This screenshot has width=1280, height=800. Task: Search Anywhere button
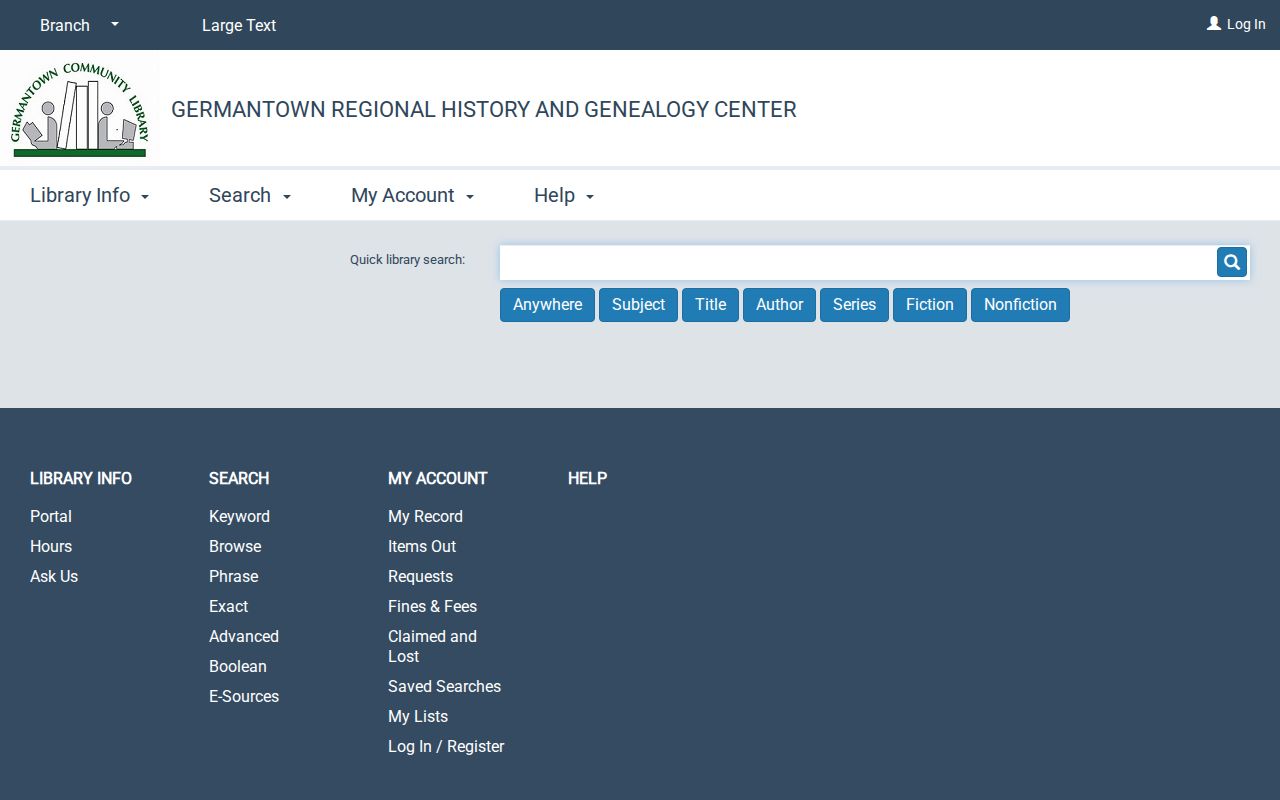point(548,305)
